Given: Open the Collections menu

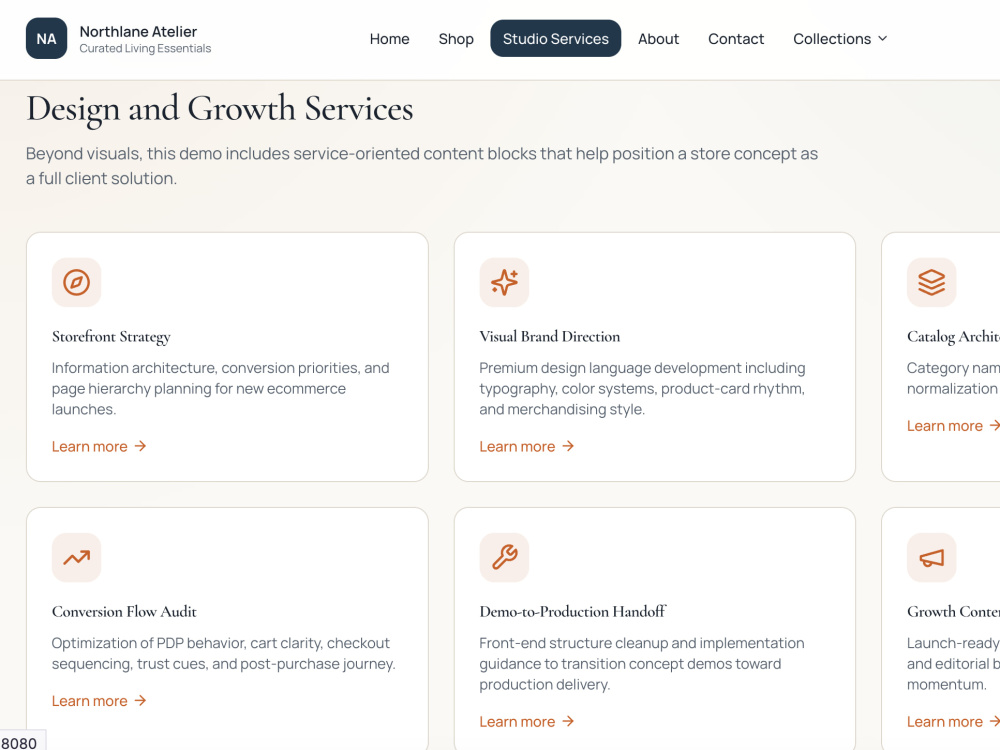Looking at the screenshot, I should pos(840,39).
